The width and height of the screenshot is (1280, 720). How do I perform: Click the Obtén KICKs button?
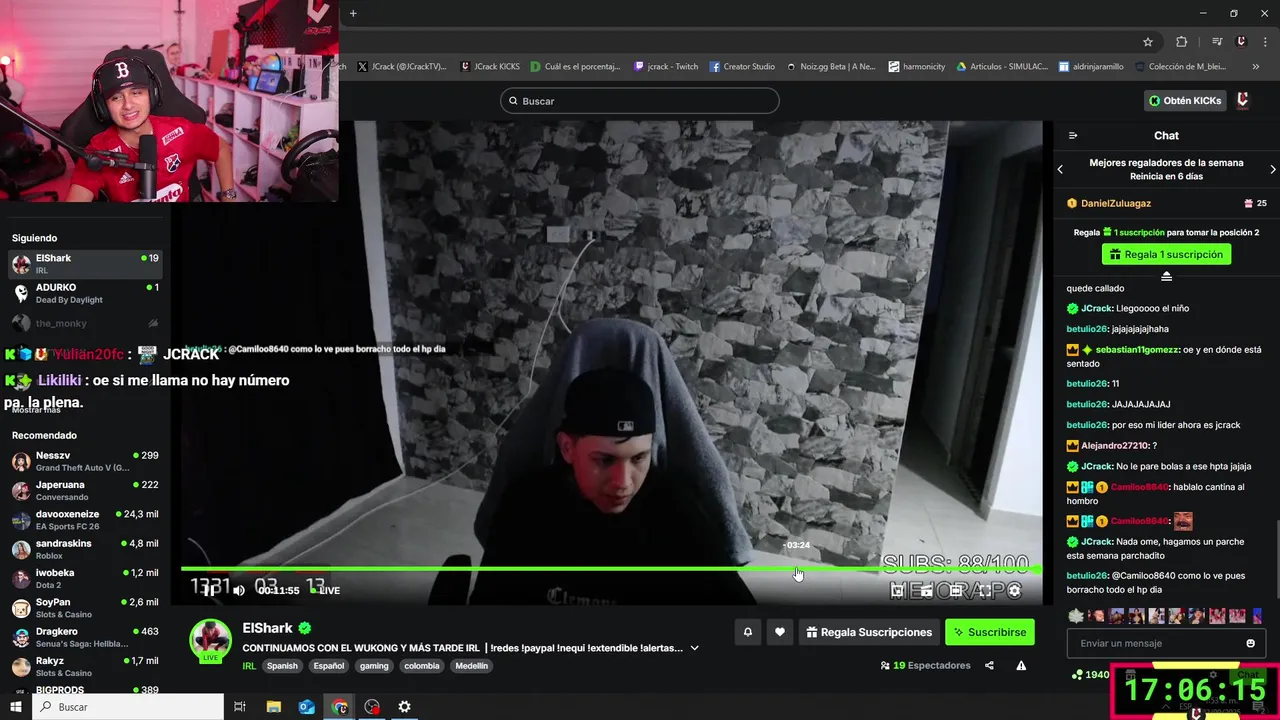pyautogui.click(x=1185, y=101)
